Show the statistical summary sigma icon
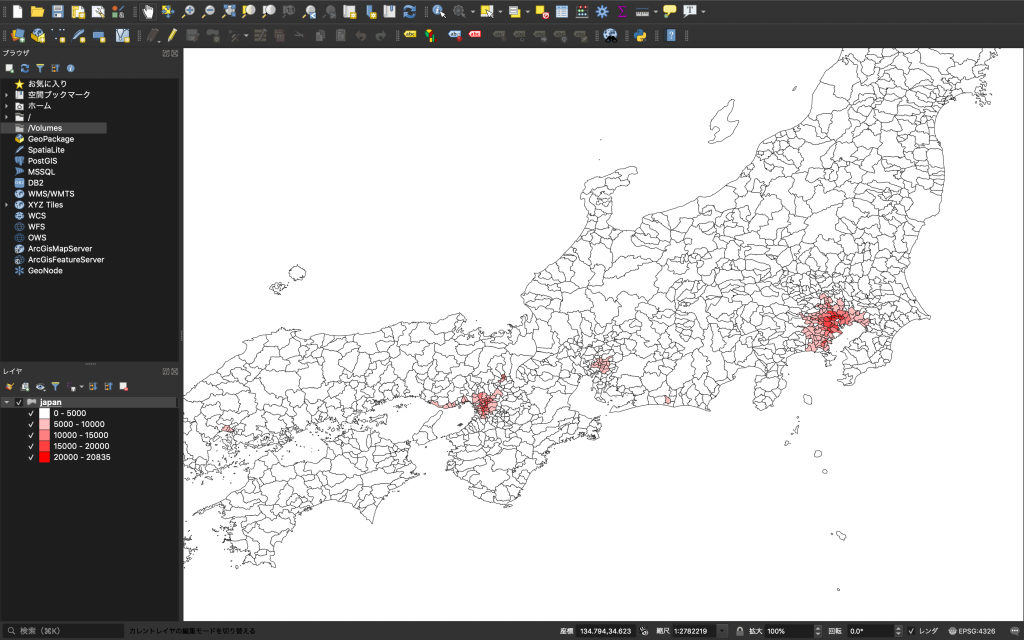1024x640 pixels. (x=622, y=11)
